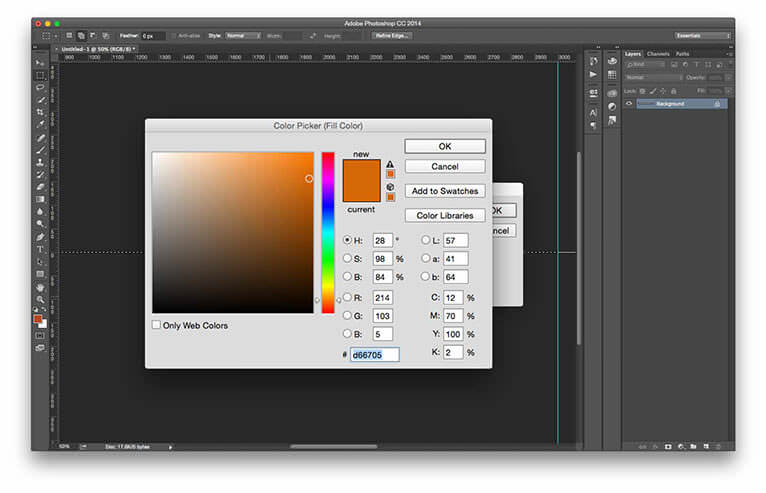Click Cancel in the Color Picker

[445, 167]
